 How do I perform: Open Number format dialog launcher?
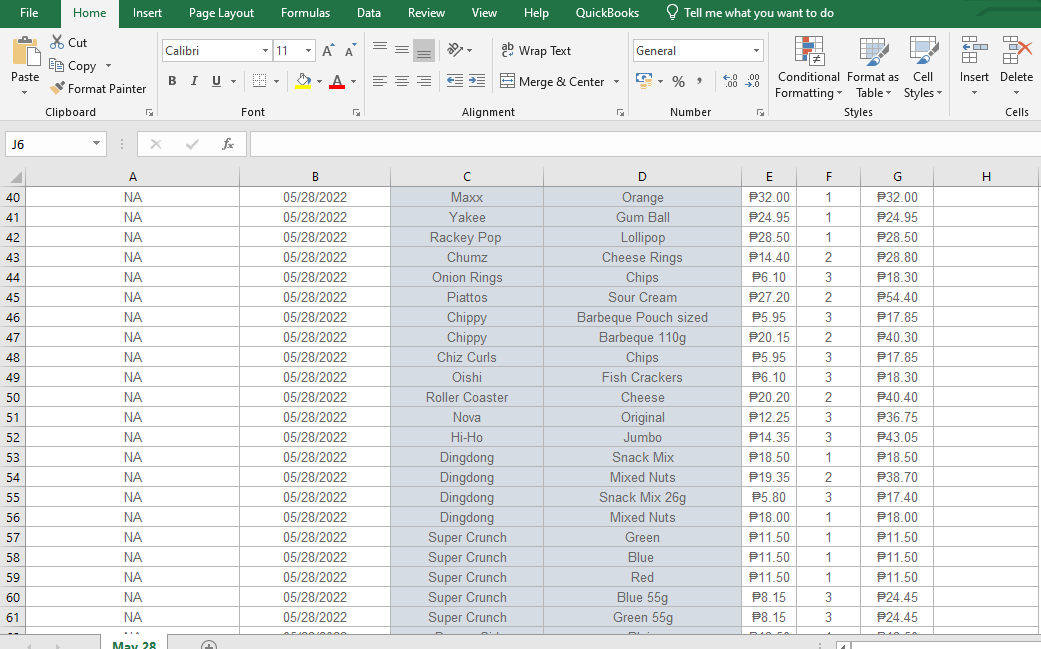point(760,113)
